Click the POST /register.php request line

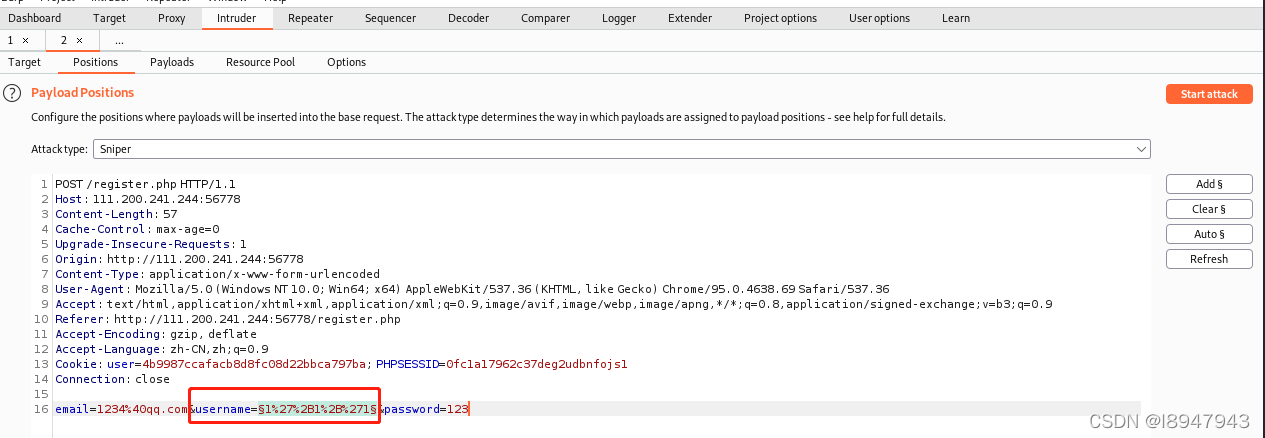(x=146, y=184)
